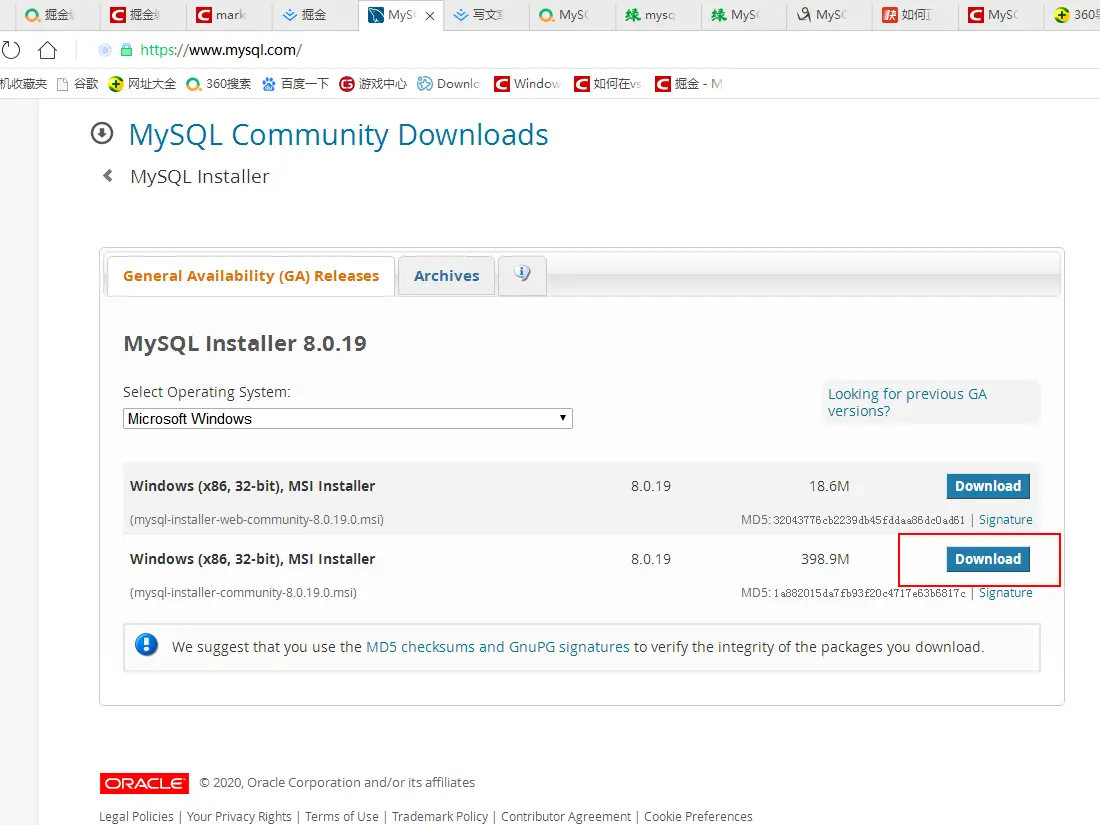The height and width of the screenshot is (825, 1100).
Task: Click the address bar URL
Action: (x=221, y=50)
